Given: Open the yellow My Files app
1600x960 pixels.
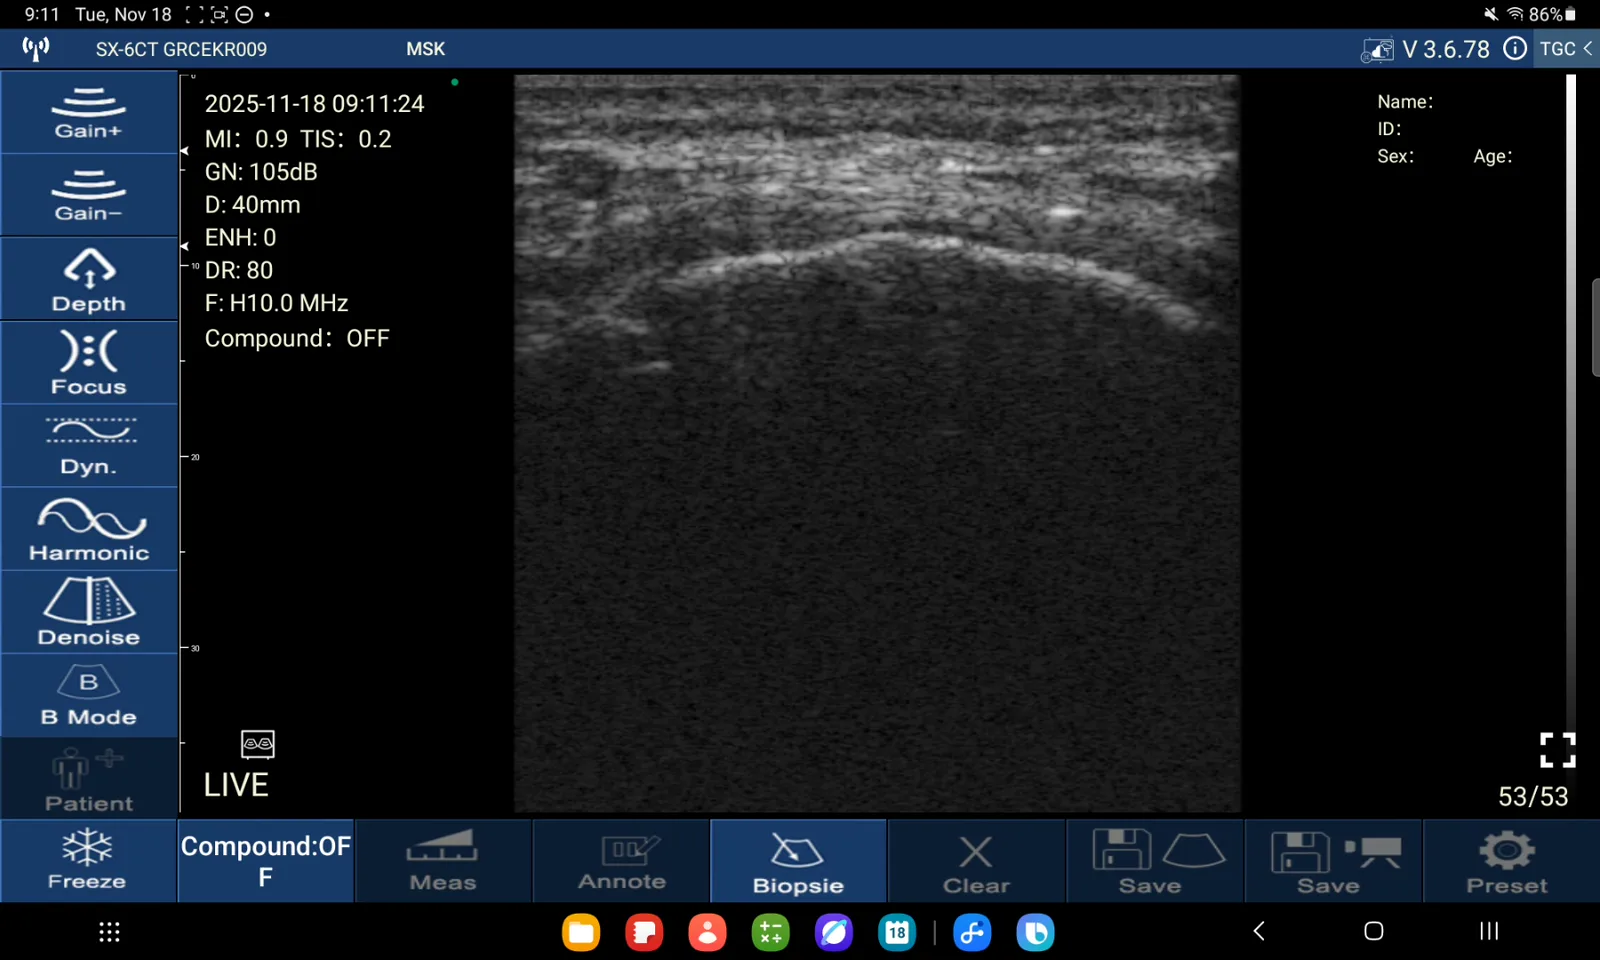Looking at the screenshot, I should pos(581,932).
